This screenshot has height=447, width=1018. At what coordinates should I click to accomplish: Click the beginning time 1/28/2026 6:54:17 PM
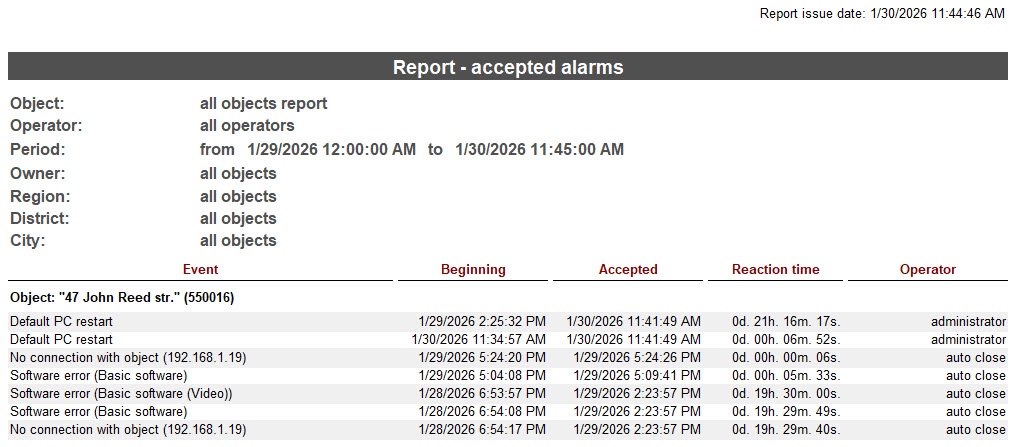coord(482,430)
